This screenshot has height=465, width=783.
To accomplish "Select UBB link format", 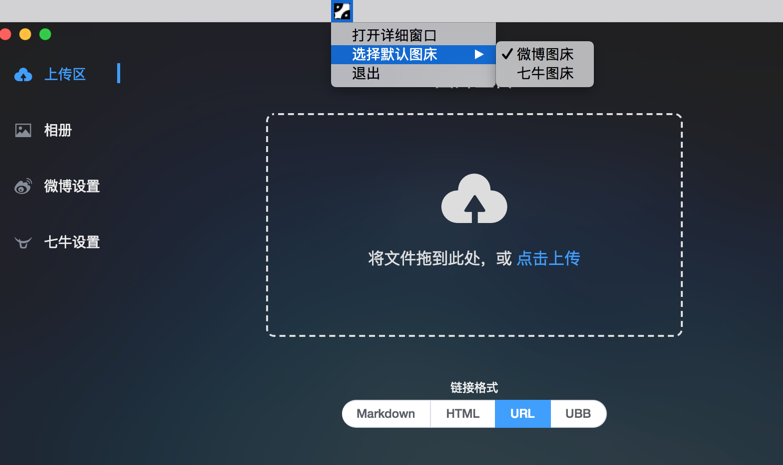I will click(578, 414).
